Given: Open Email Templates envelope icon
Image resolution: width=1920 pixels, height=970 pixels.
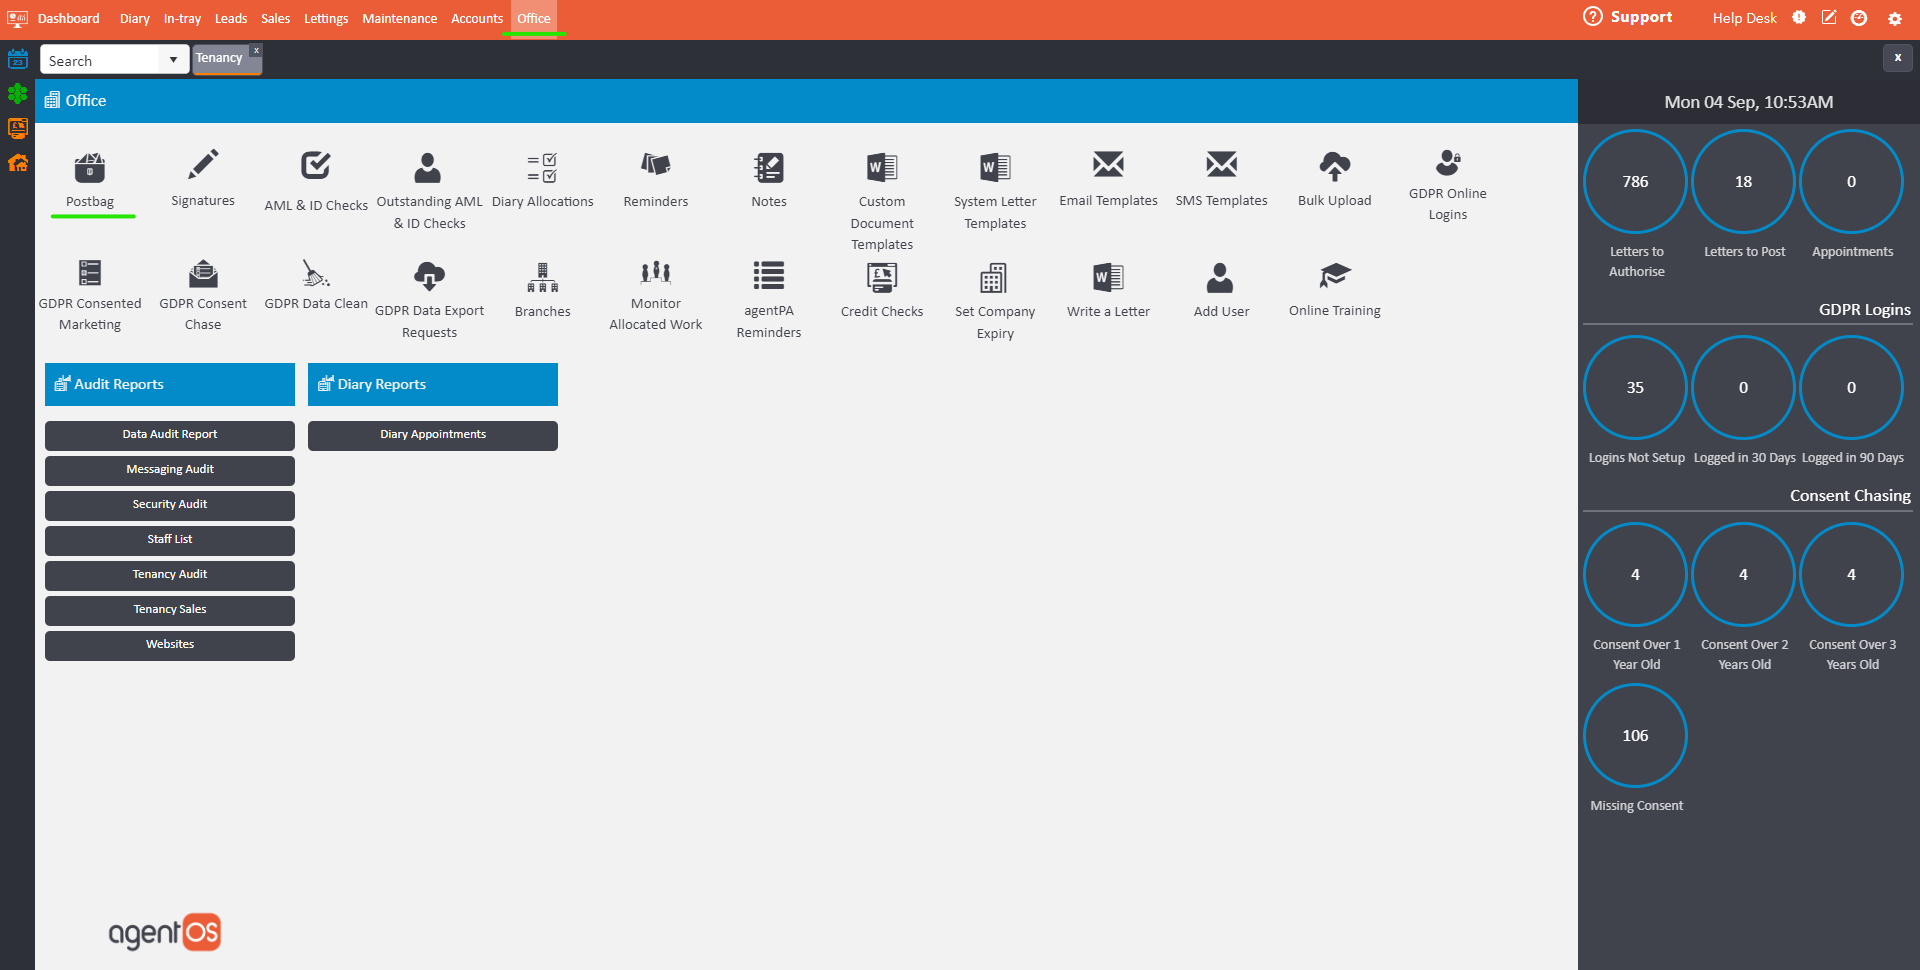Looking at the screenshot, I should point(1108,165).
